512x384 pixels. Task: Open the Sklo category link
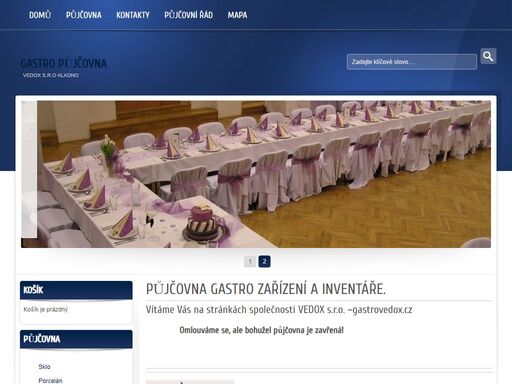[x=44, y=367]
